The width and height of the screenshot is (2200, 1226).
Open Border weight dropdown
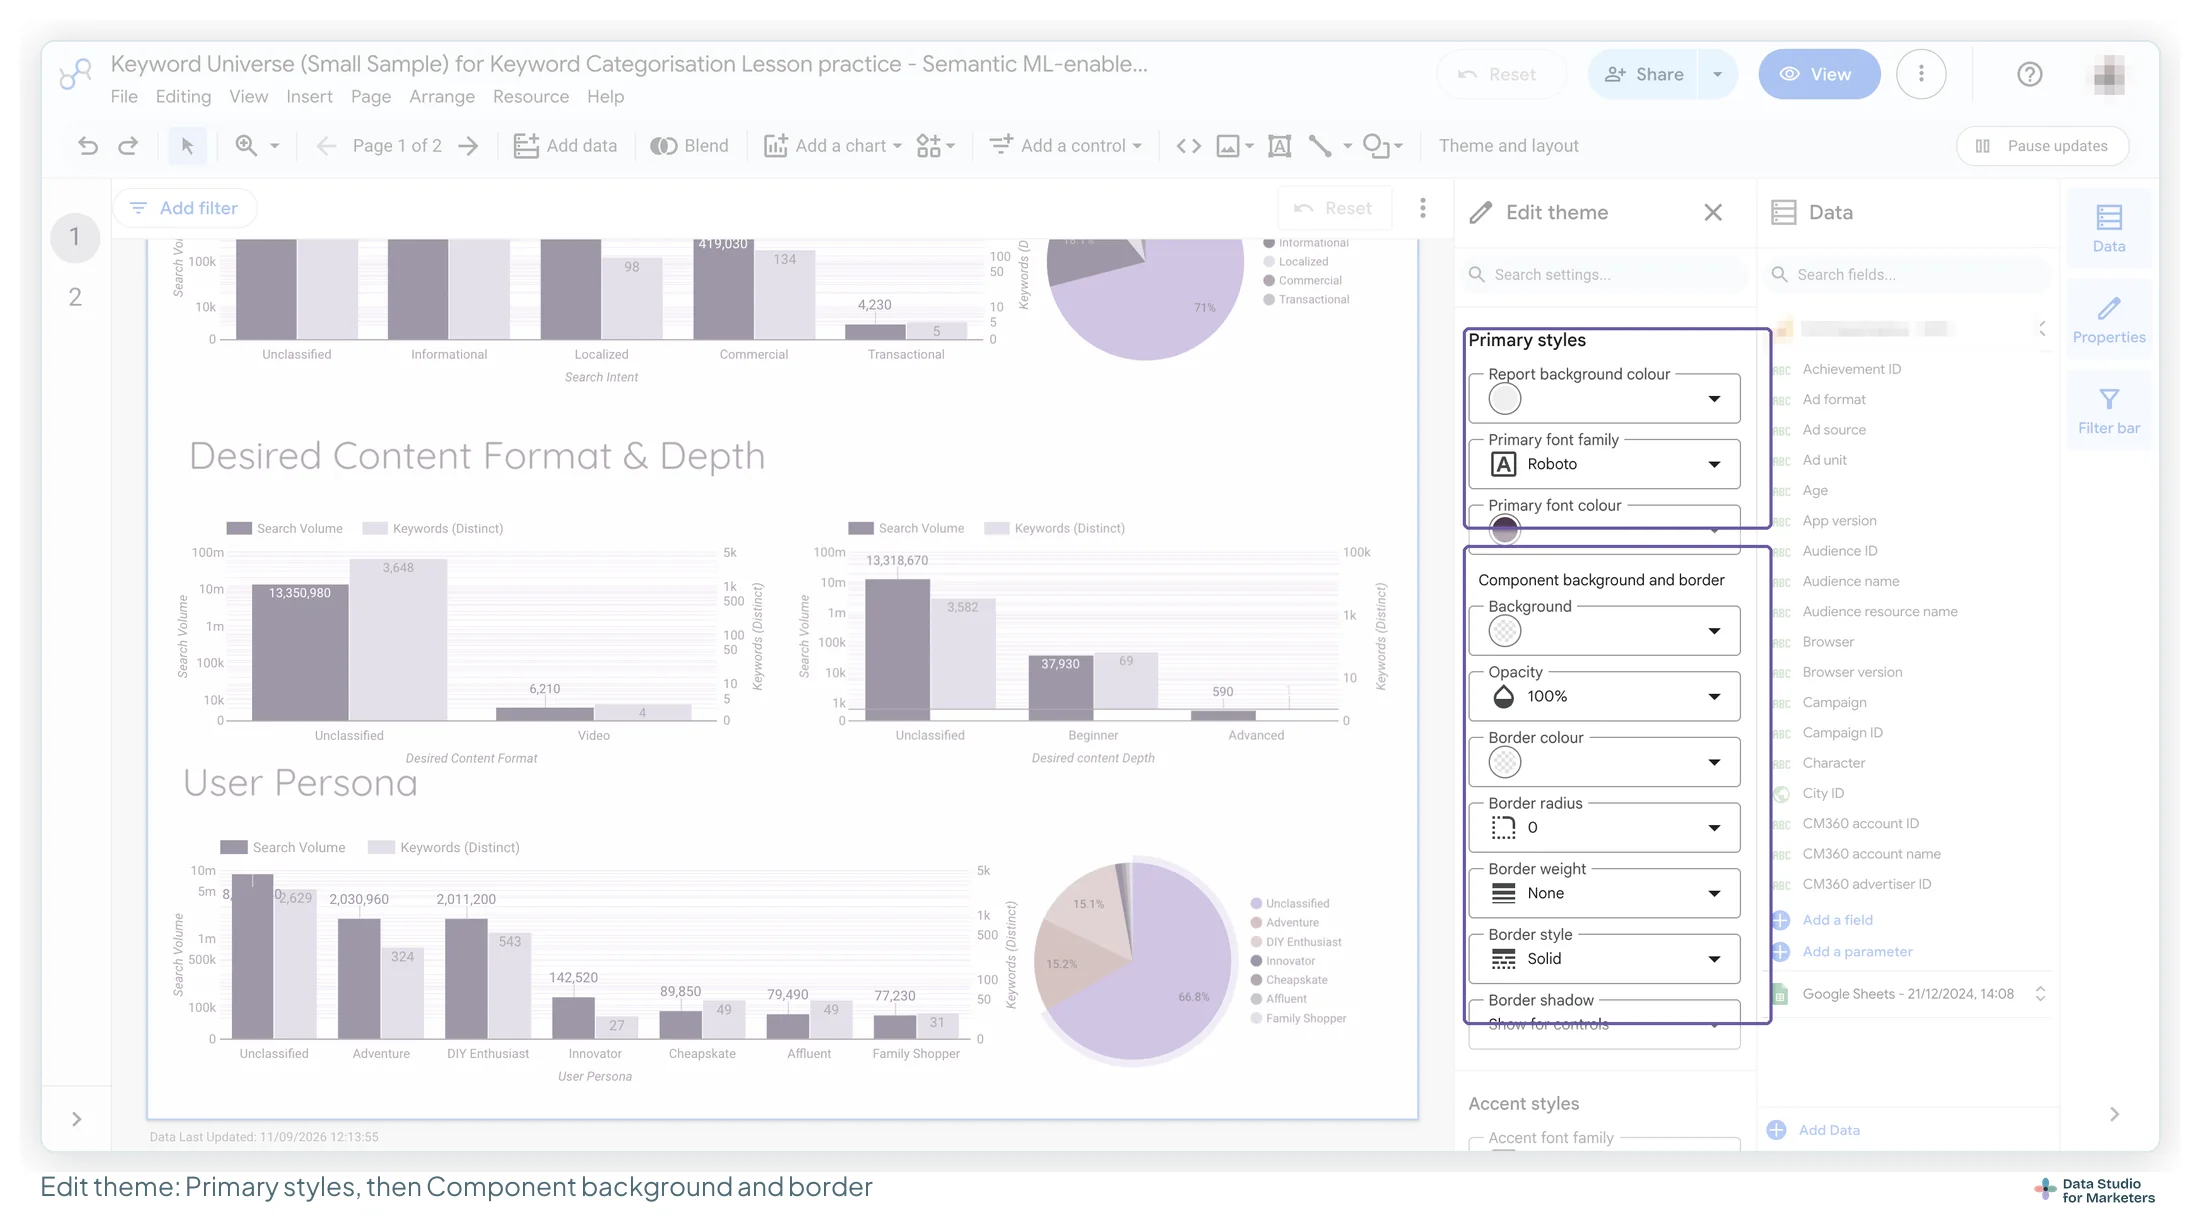[1604, 893]
